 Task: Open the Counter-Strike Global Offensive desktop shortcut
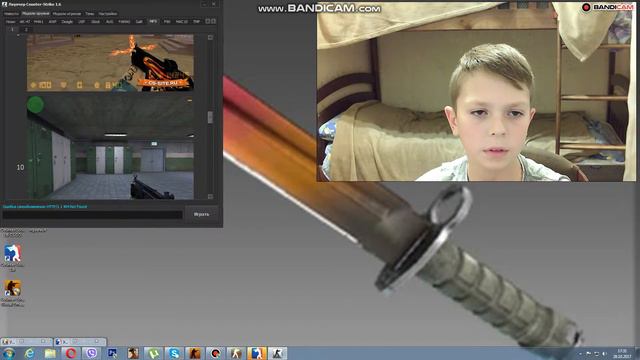pyautogui.click(x=12, y=289)
